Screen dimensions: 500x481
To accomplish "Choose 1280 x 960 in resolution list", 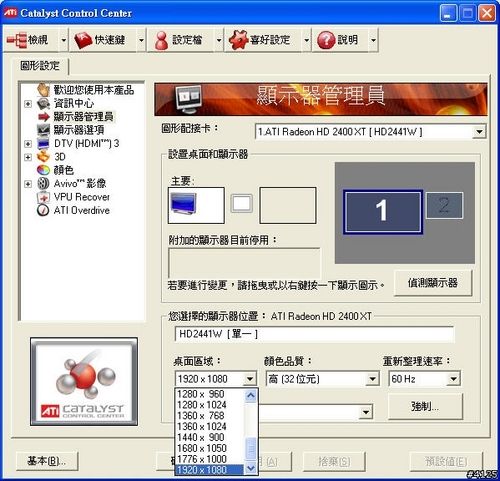I will 210,394.
